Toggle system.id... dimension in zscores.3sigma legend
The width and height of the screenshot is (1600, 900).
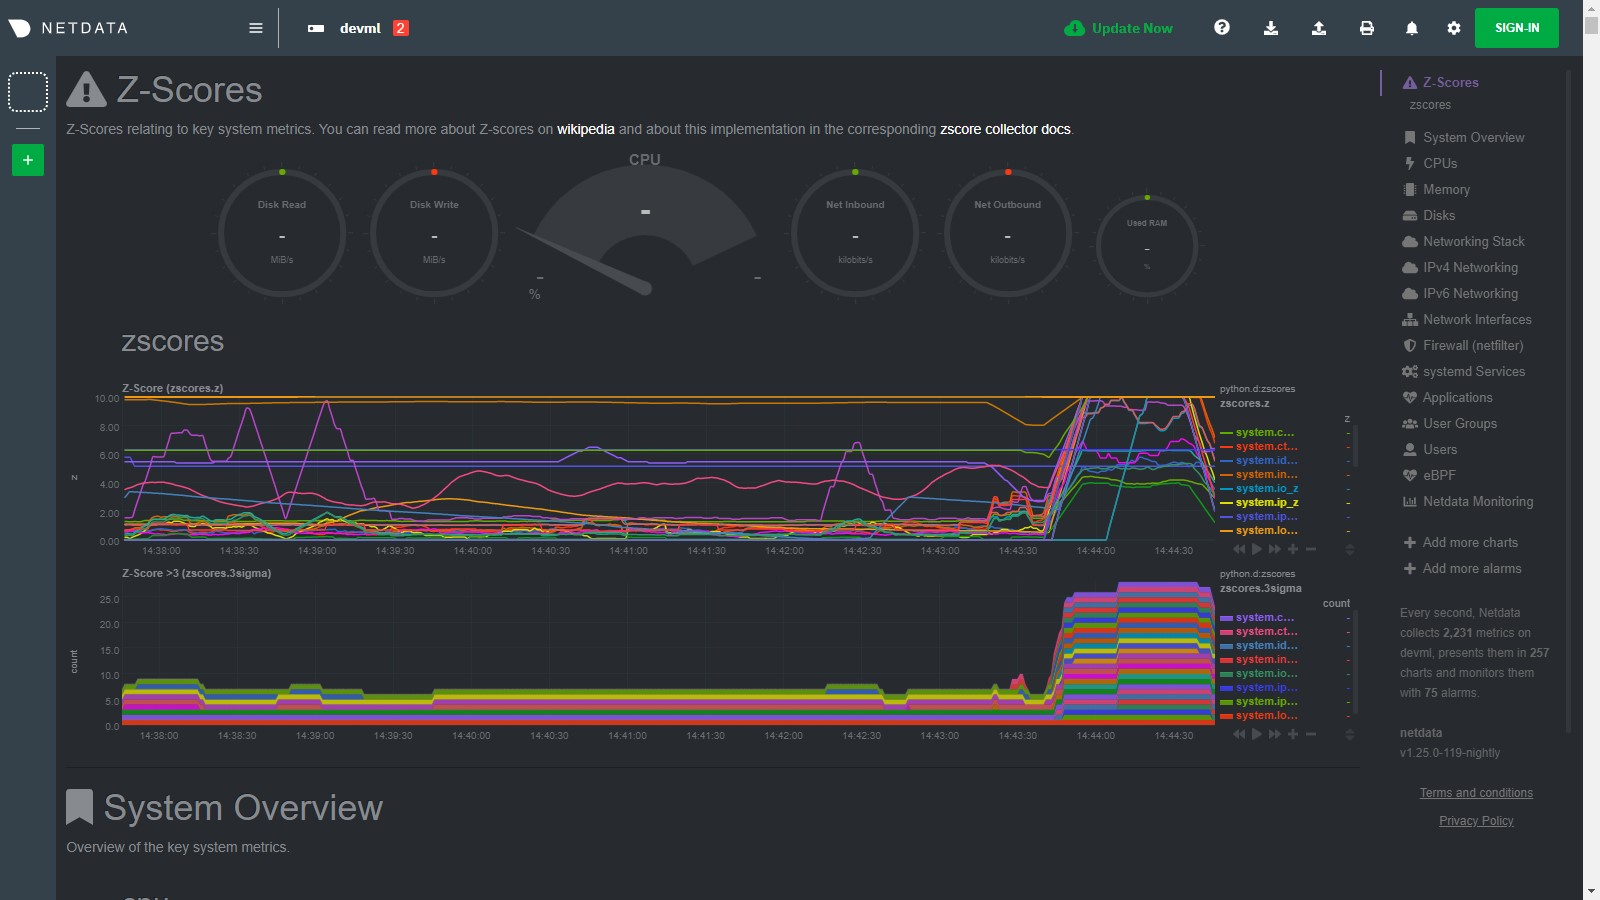[x=1266, y=646]
